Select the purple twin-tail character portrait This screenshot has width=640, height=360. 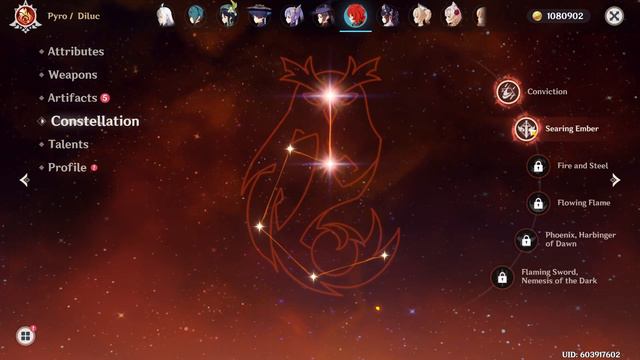click(x=293, y=16)
